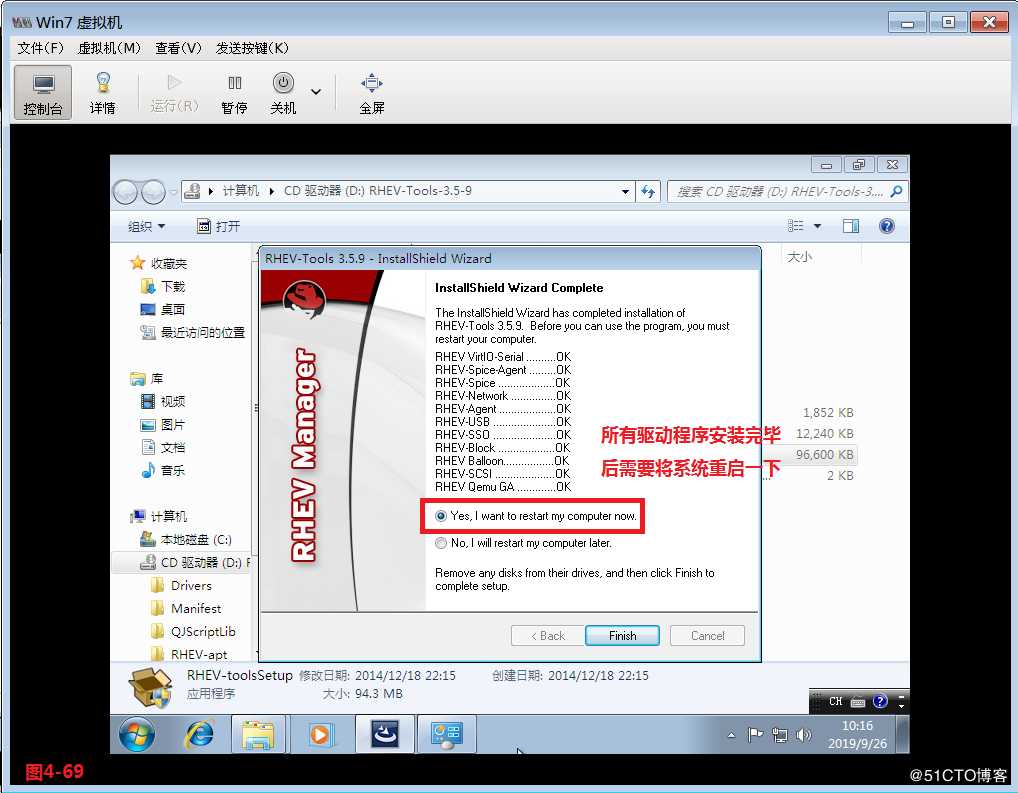Expand address bar history dropdown
The height and width of the screenshot is (793, 1018).
tap(625, 192)
